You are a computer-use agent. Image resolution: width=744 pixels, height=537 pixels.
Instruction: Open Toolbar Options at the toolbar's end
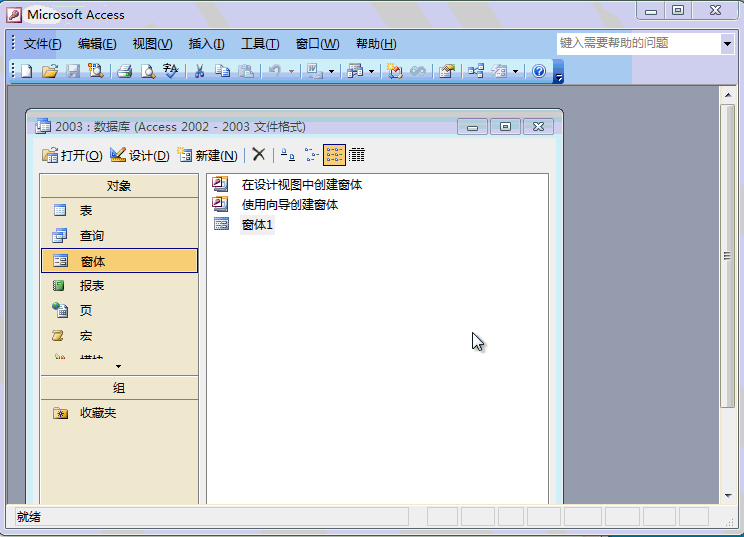pyautogui.click(x=559, y=72)
